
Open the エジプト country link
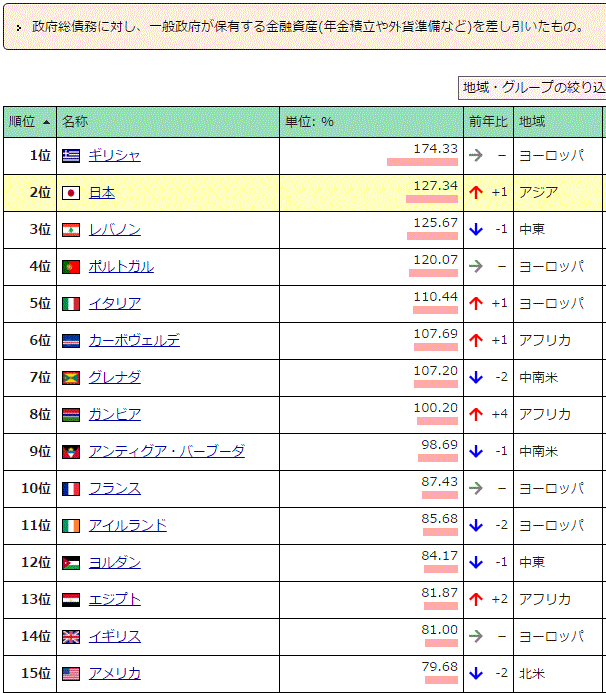(x=114, y=600)
